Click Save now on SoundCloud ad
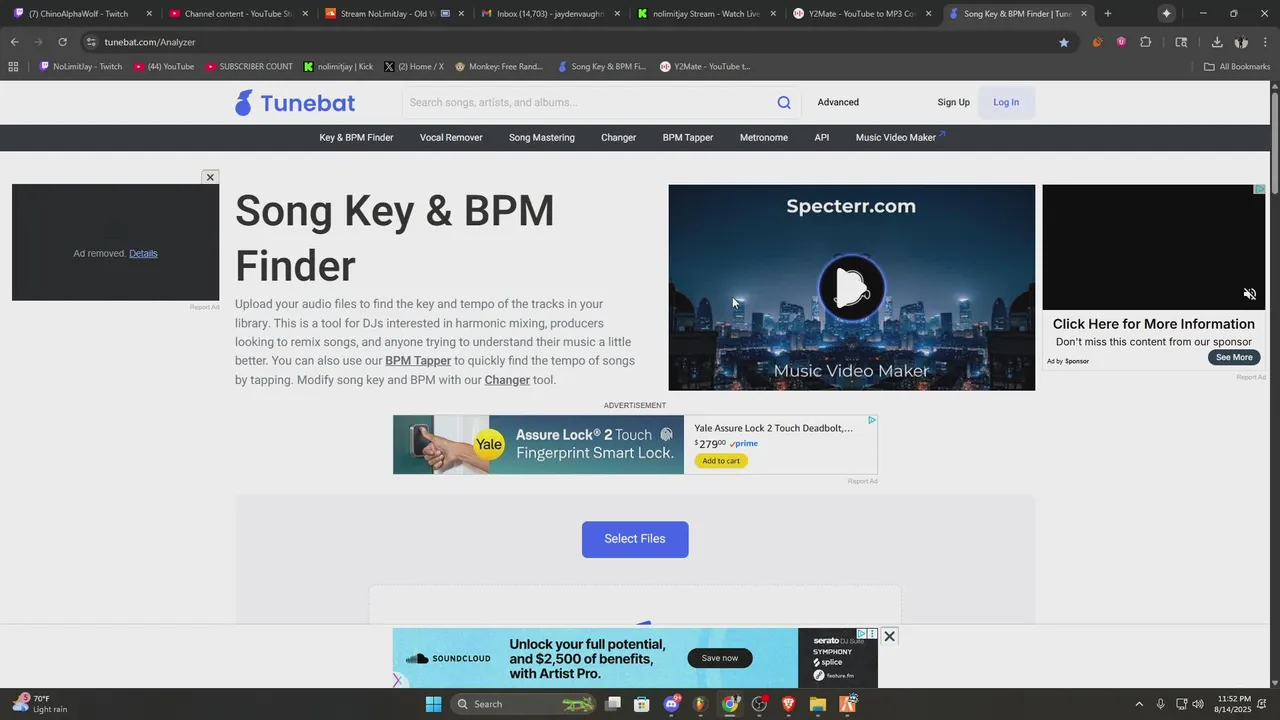 pyautogui.click(x=720, y=658)
